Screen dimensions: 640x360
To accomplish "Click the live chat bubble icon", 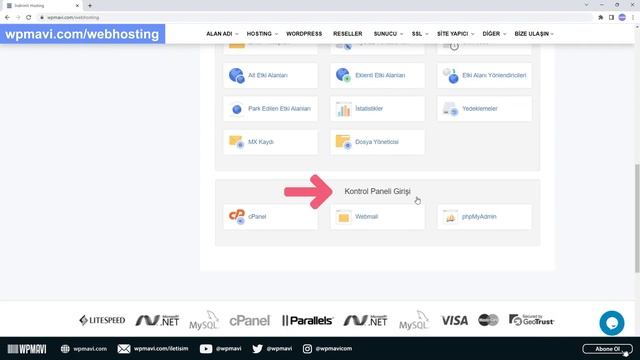I will [611, 323].
